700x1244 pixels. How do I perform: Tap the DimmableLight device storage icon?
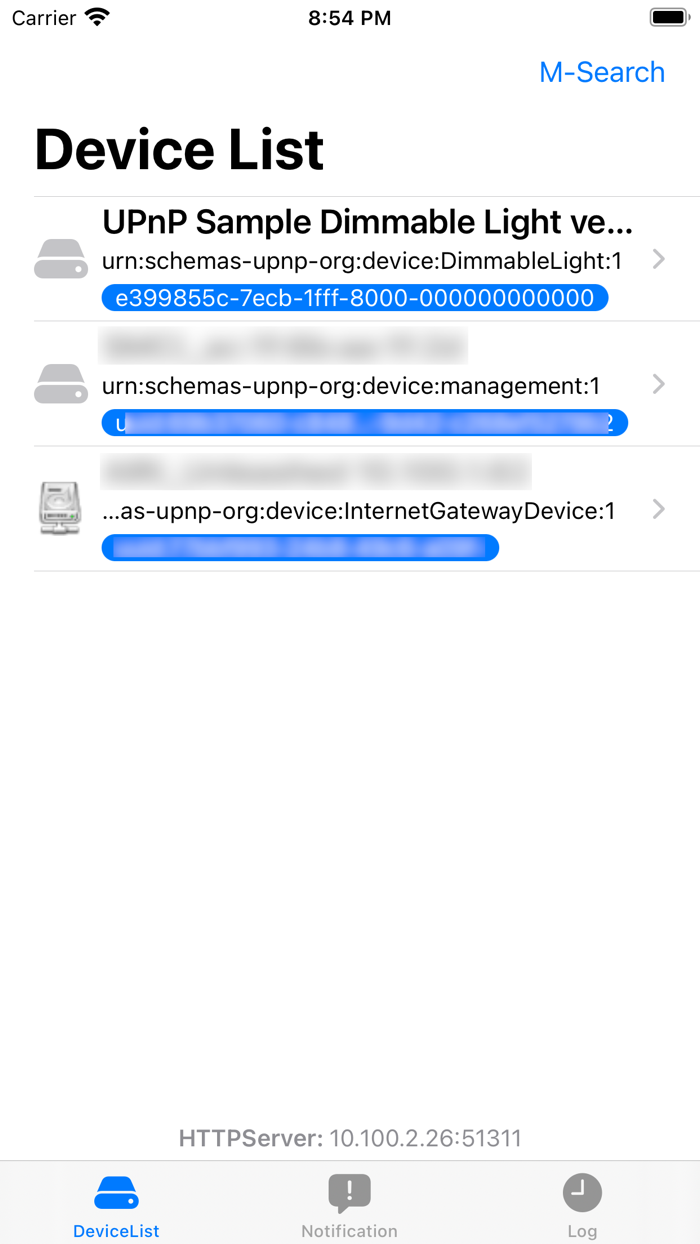tap(60, 258)
